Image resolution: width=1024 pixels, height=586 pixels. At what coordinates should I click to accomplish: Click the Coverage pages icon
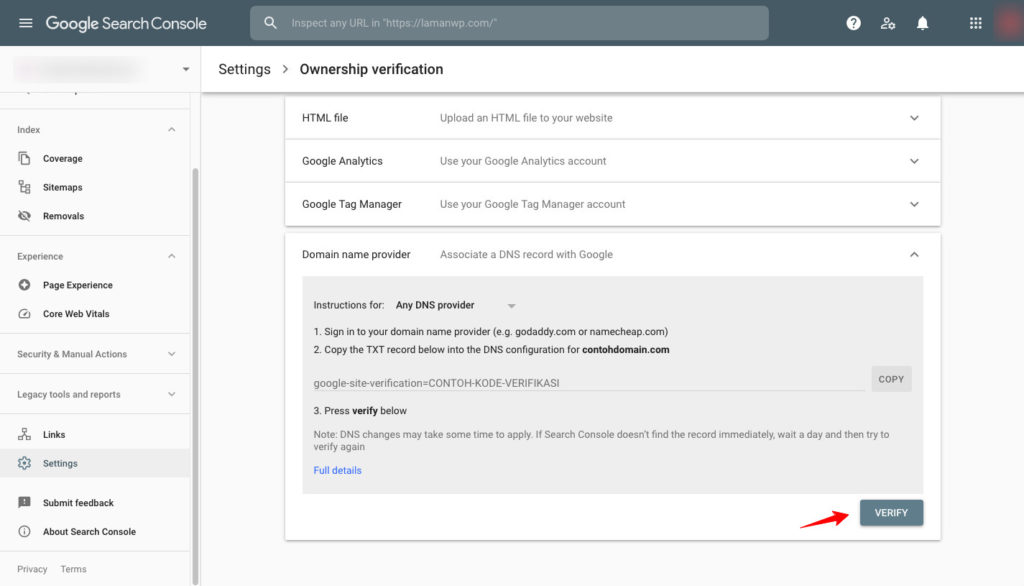coord(24,158)
